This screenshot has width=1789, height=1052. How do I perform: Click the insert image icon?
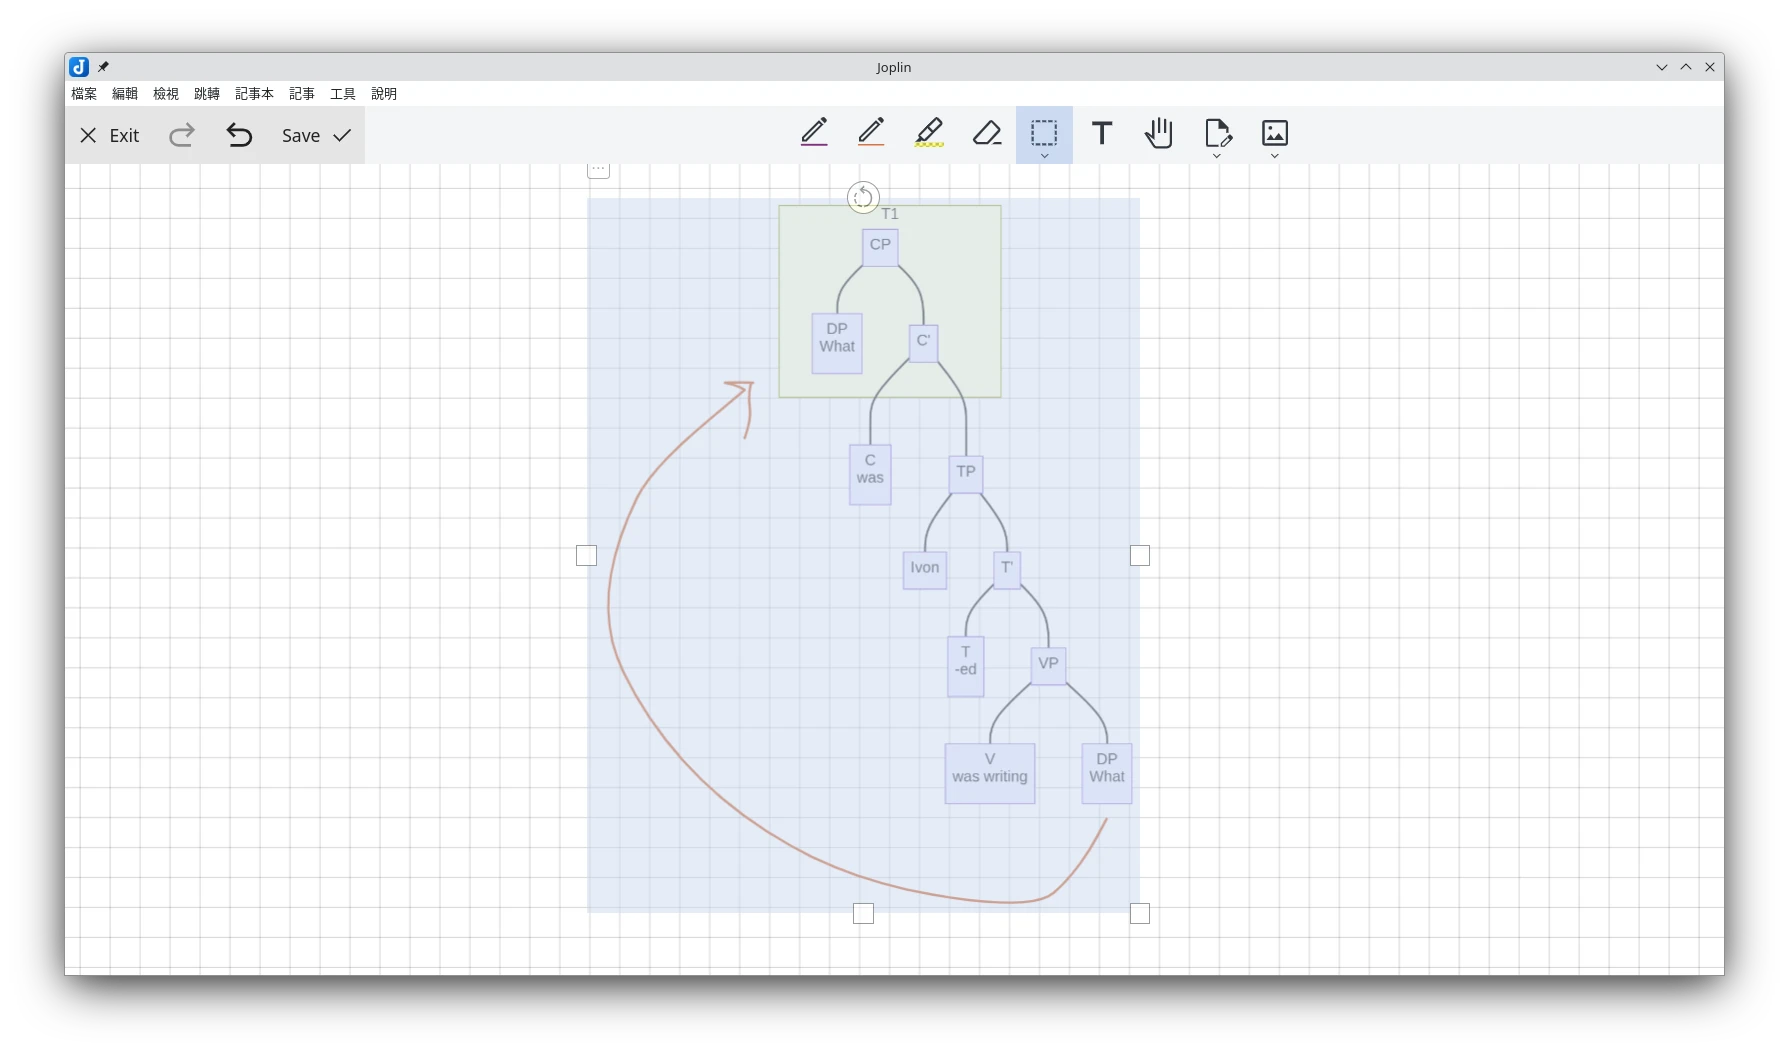click(x=1275, y=132)
